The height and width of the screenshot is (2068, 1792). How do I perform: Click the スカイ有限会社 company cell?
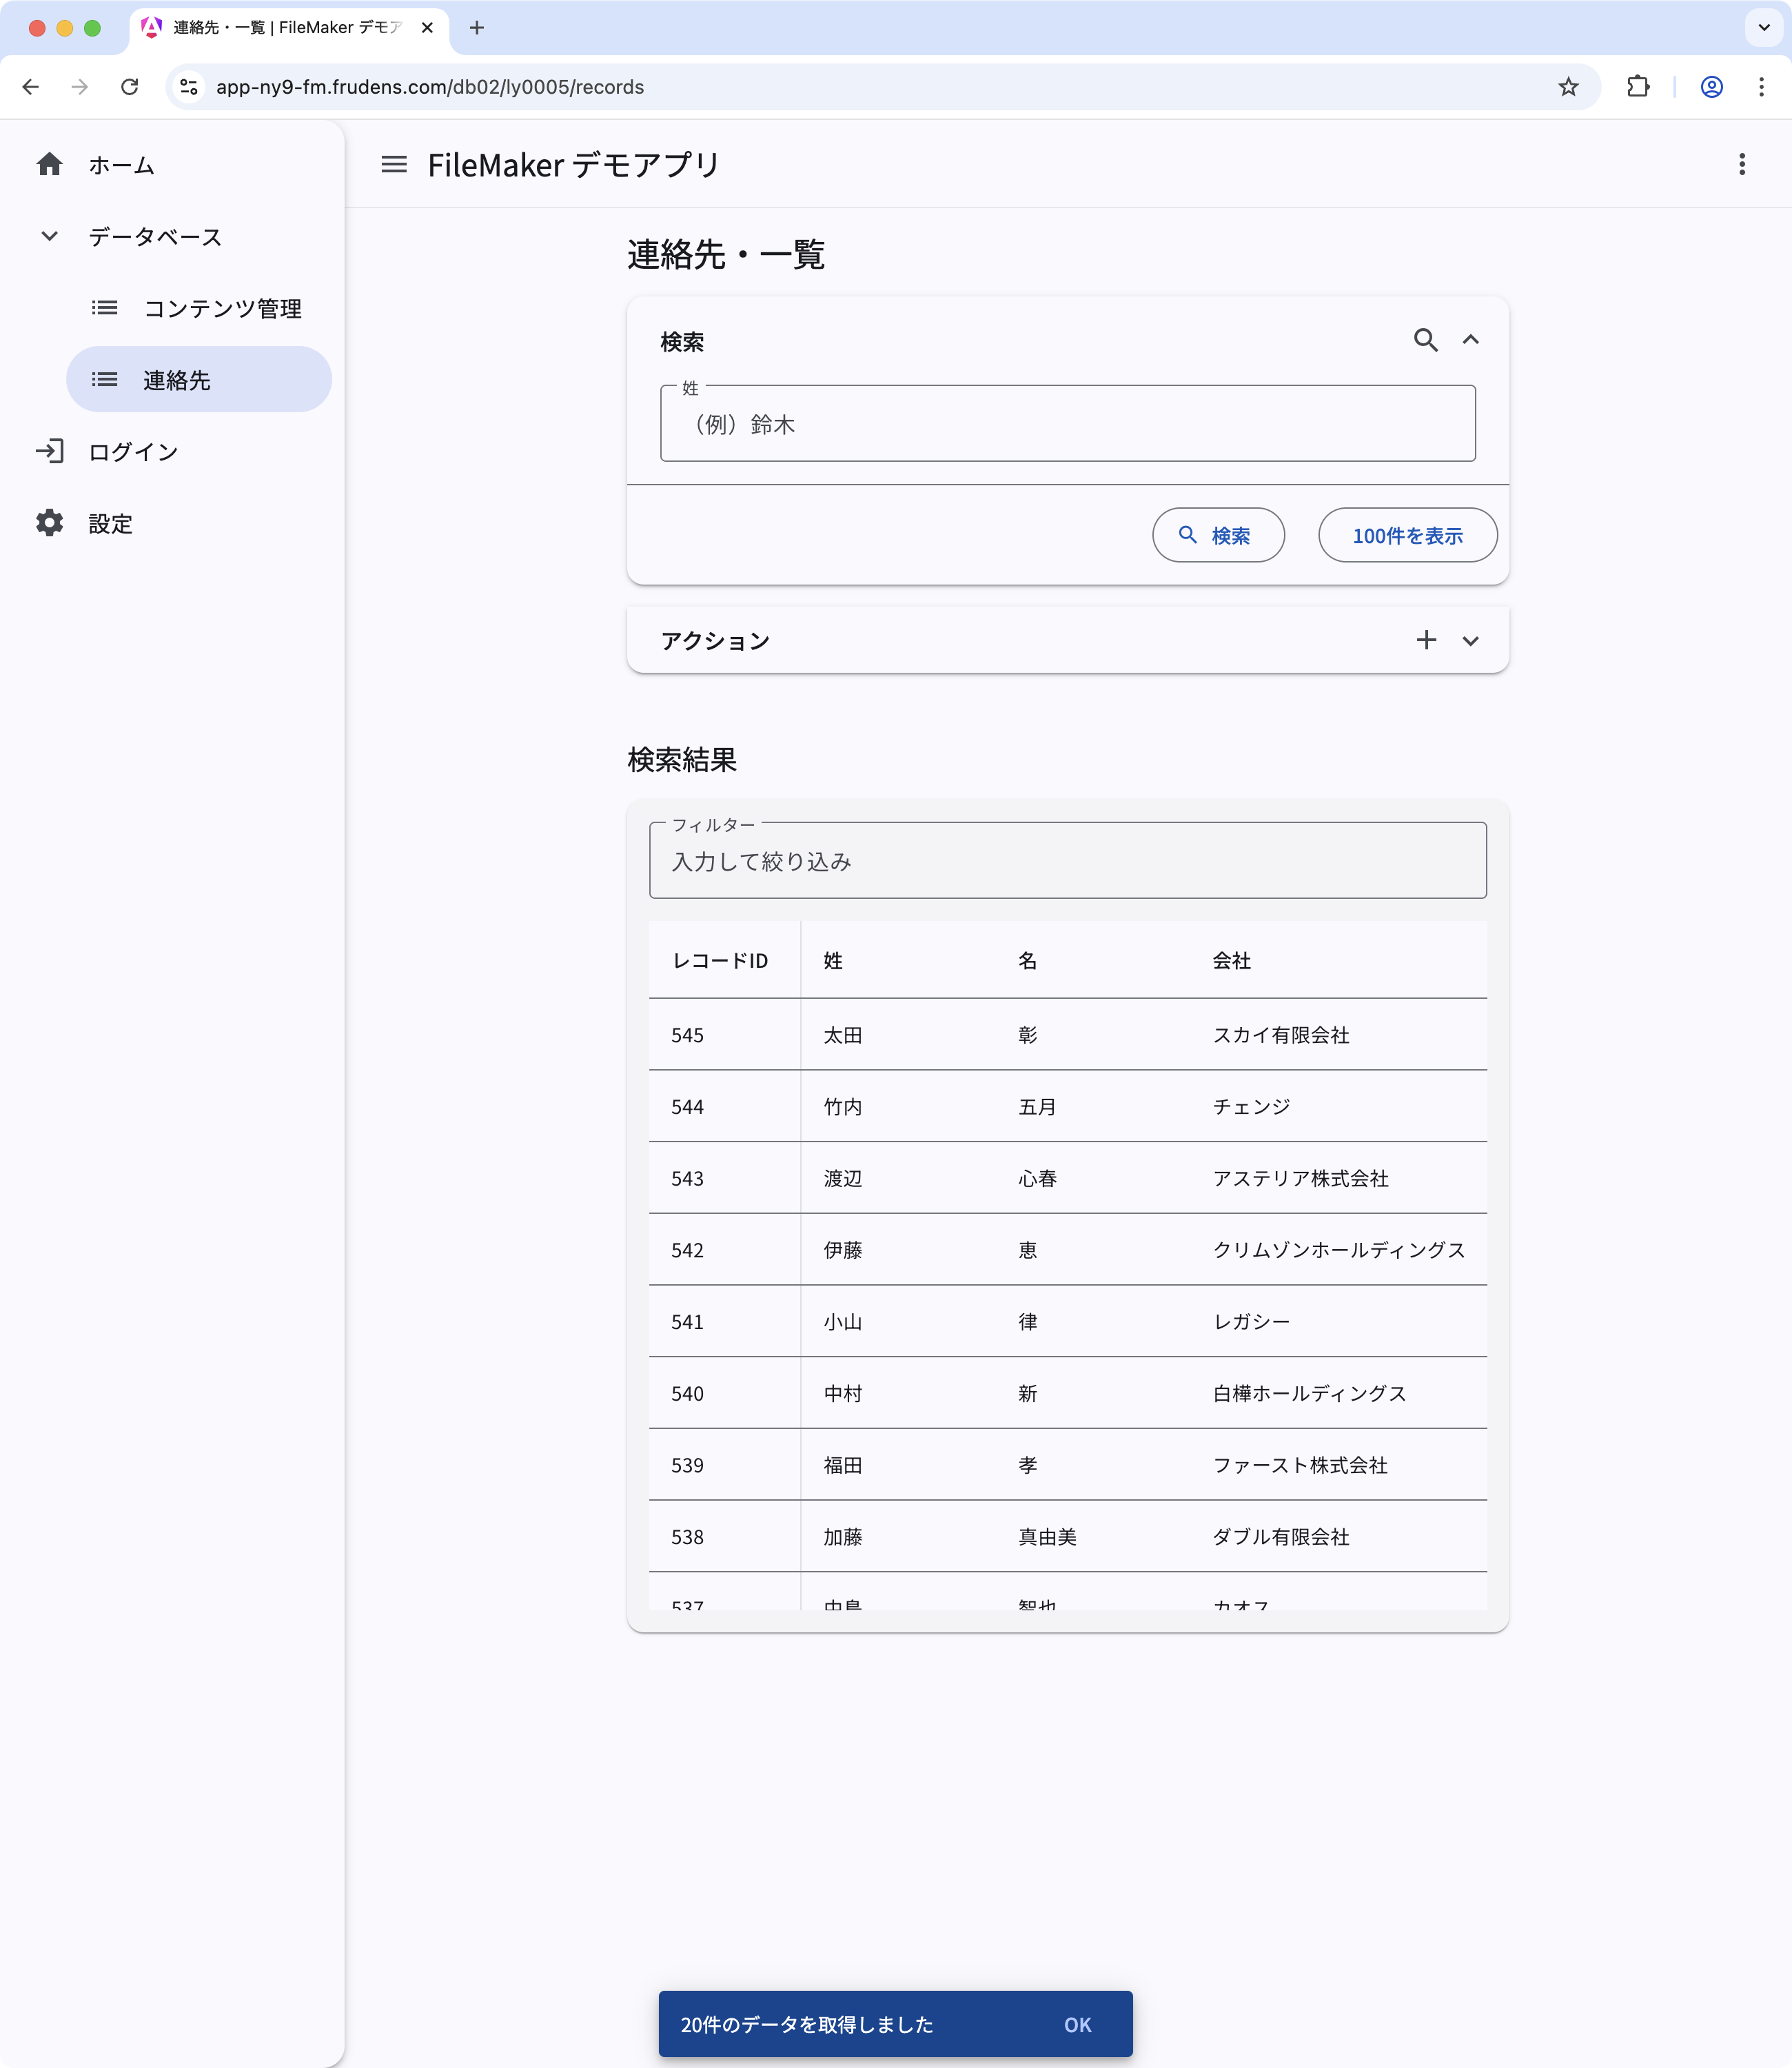(x=1281, y=1035)
